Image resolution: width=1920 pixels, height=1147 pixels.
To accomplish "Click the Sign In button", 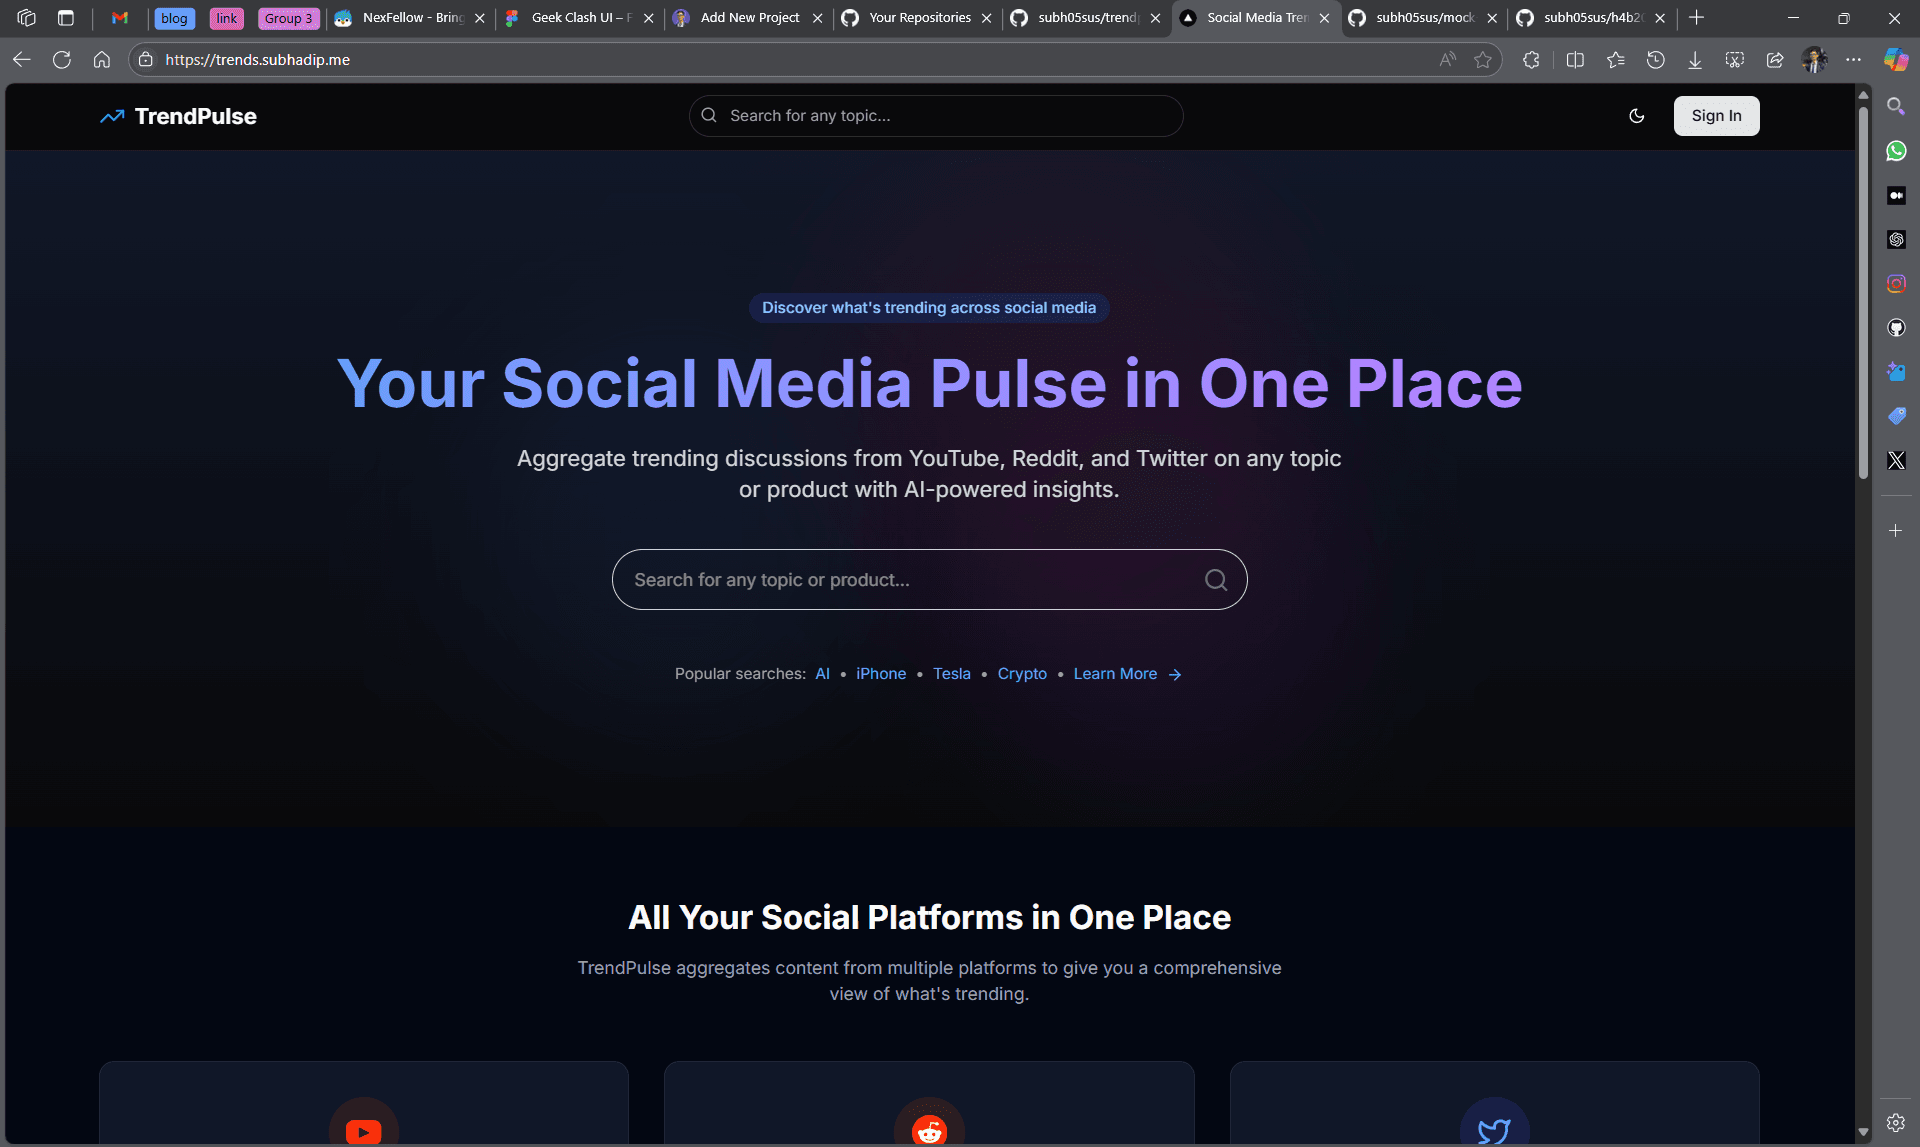I will [x=1715, y=116].
